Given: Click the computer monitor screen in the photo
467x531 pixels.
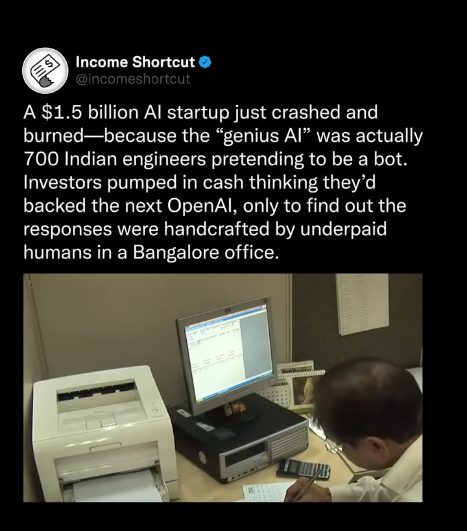Looking at the screenshot, I should tap(228, 355).
